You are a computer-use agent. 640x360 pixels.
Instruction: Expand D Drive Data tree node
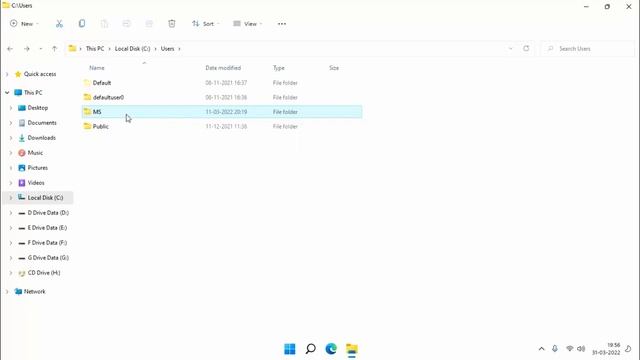tap(11, 213)
